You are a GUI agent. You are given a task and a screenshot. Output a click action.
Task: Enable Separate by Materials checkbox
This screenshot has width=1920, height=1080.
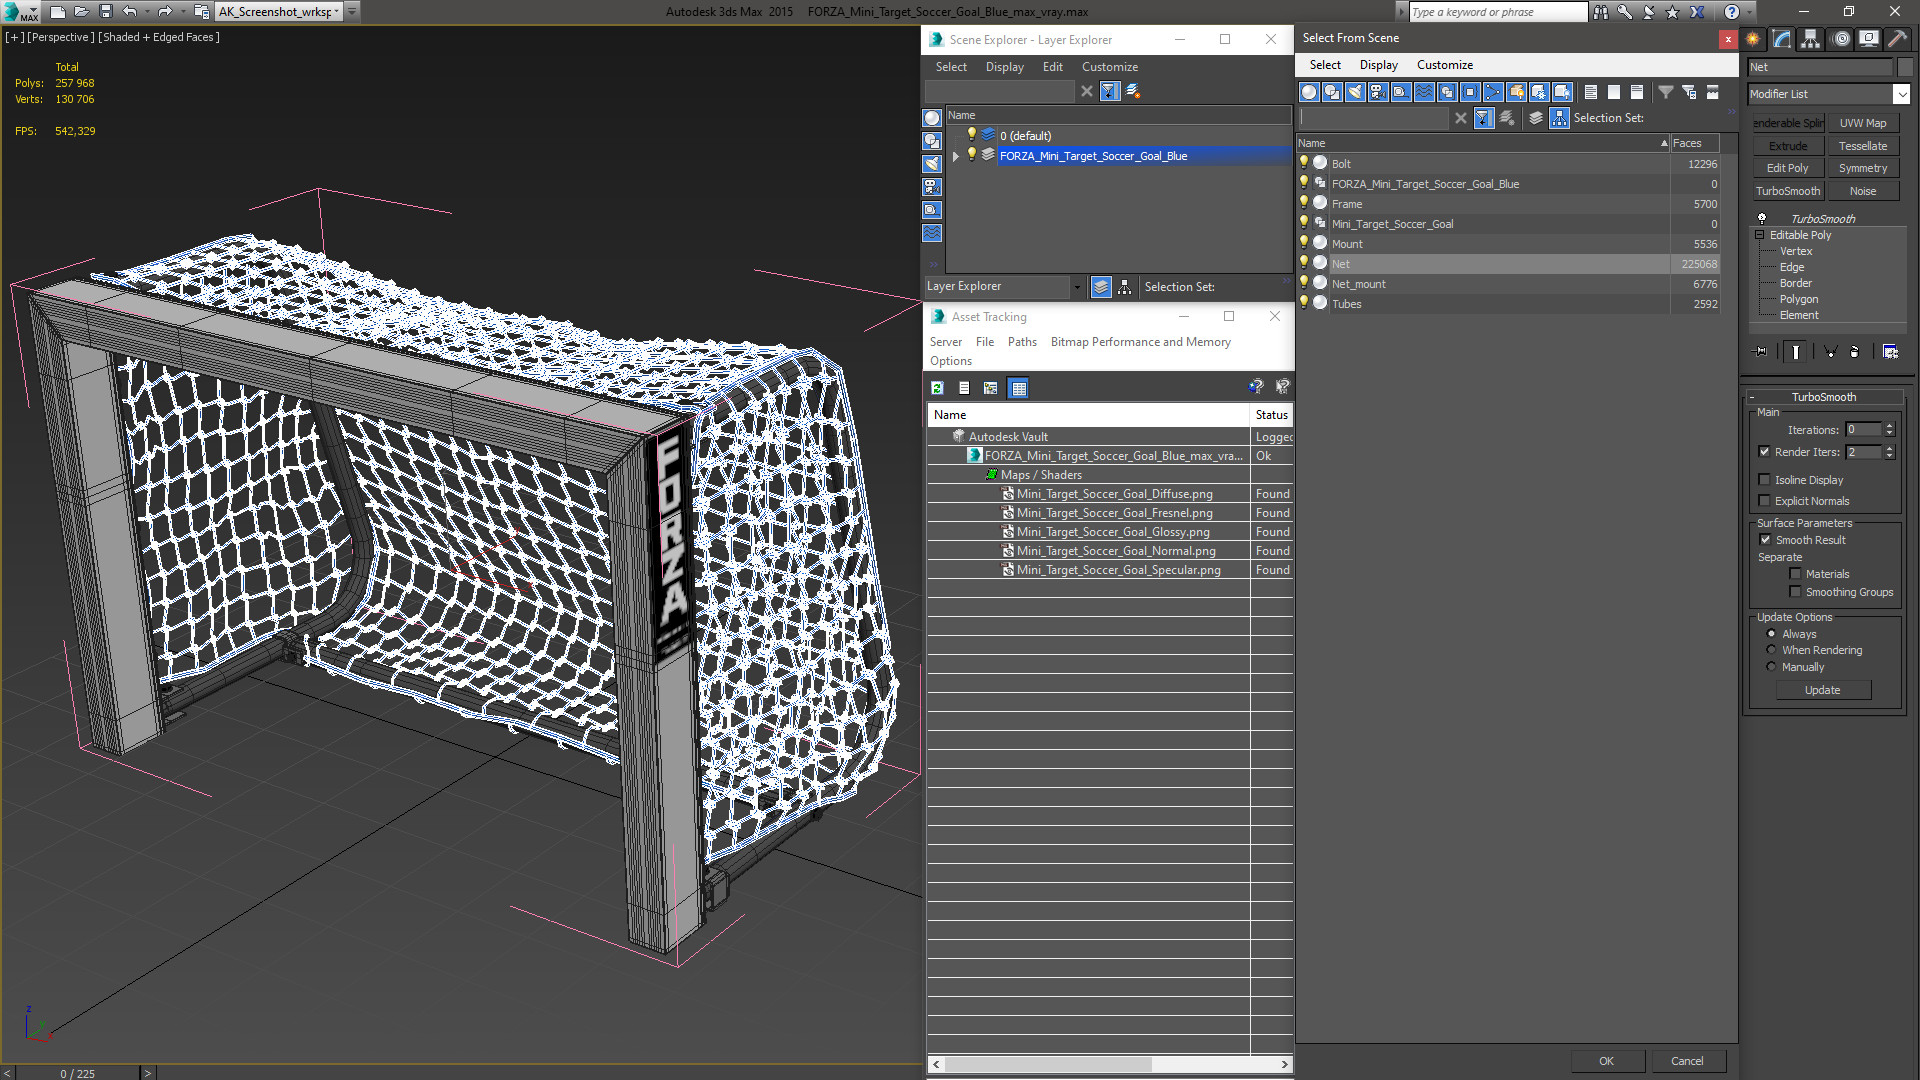tap(1795, 574)
